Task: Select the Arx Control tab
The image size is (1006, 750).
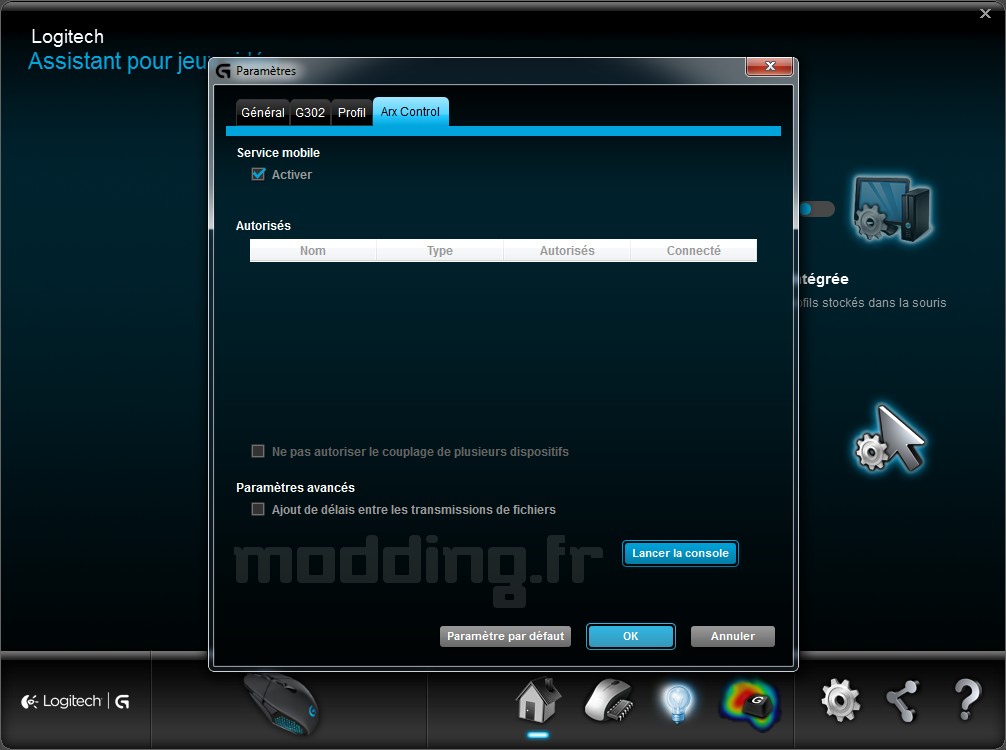Action: (x=411, y=112)
